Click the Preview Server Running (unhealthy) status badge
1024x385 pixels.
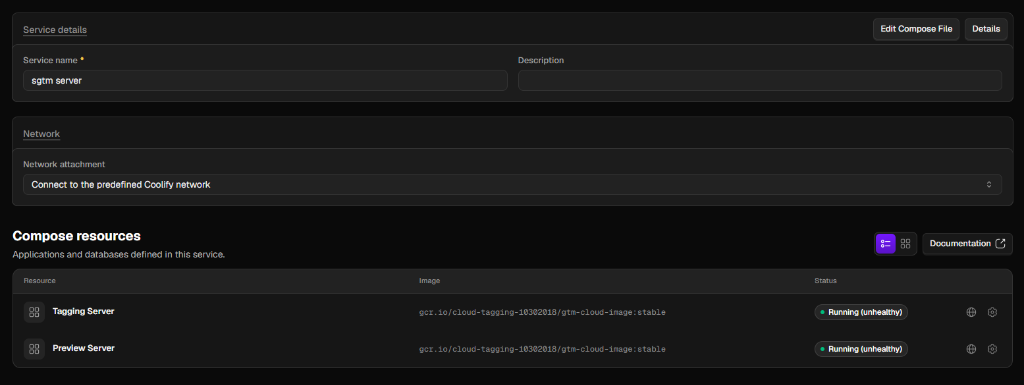coord(861,348)
